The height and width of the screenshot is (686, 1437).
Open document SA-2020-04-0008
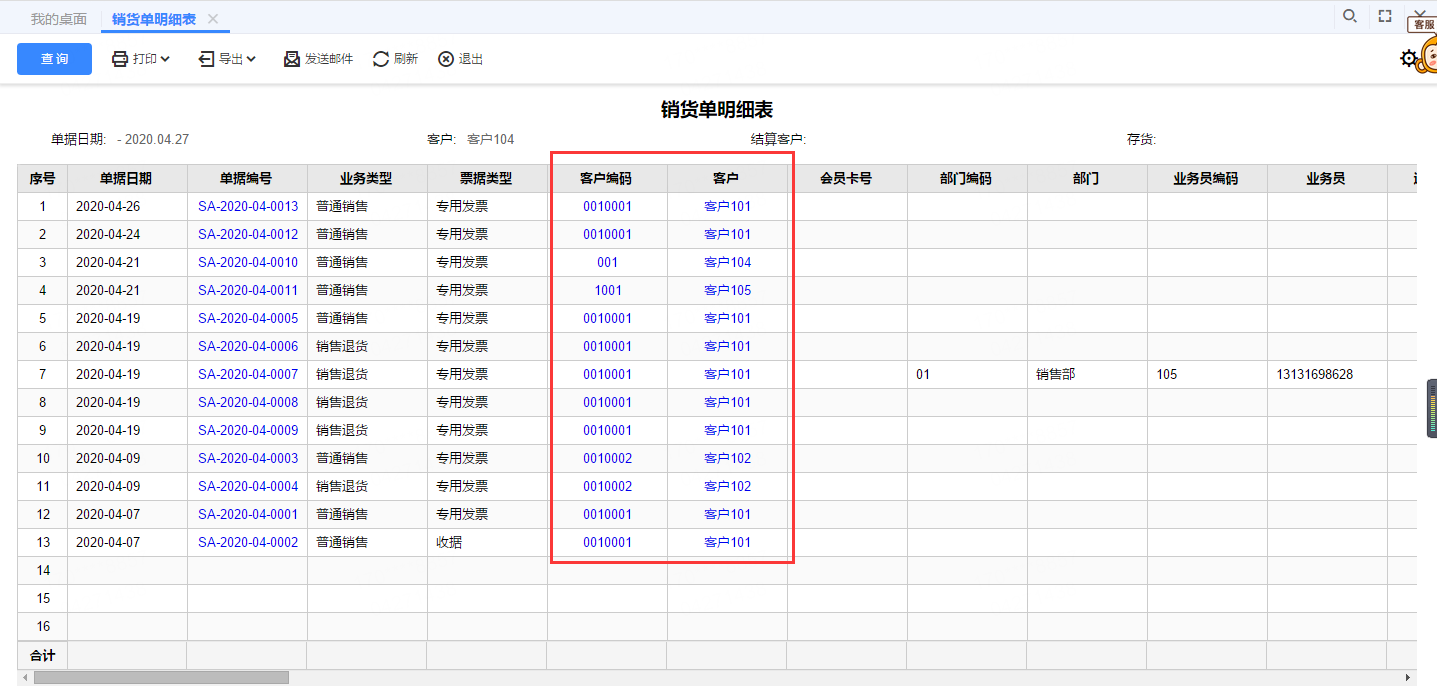248,403
